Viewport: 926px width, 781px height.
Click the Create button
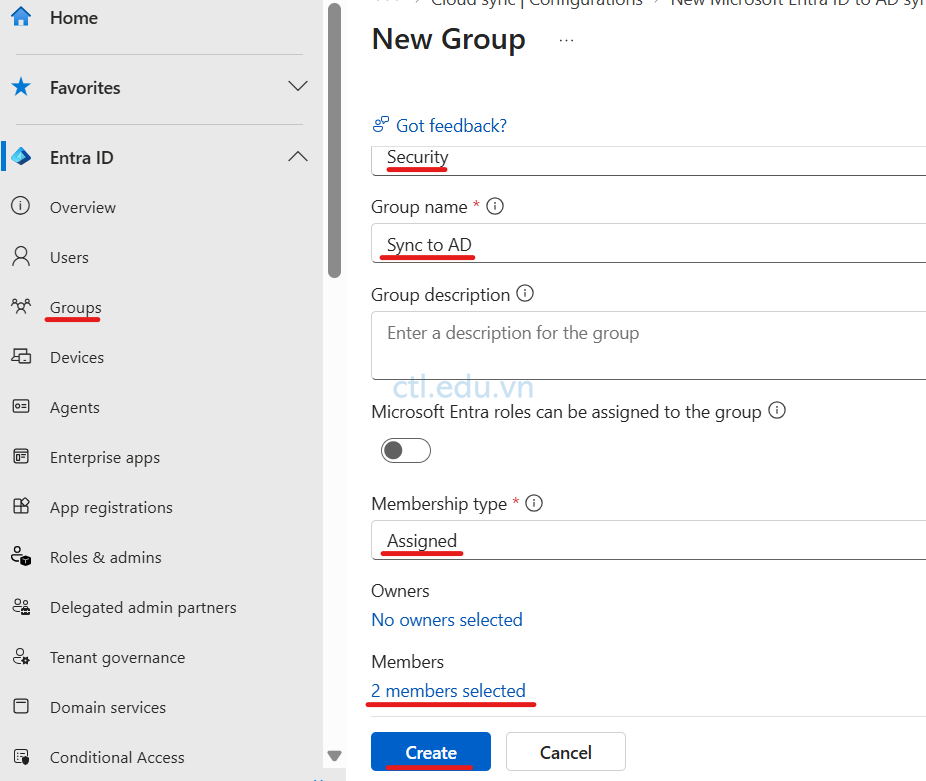tap(431, 752)
